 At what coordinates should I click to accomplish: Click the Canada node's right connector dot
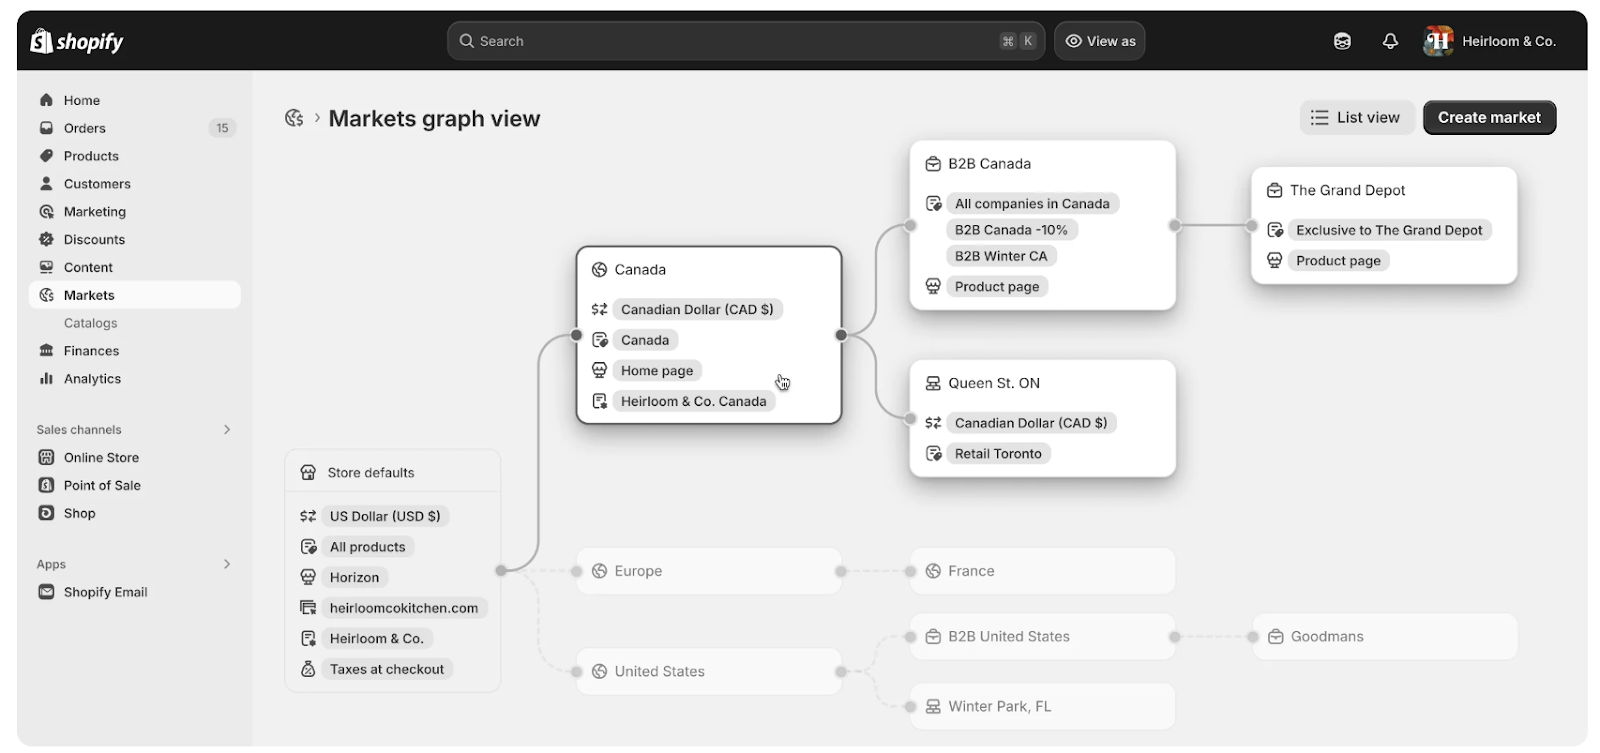point(841,335)
